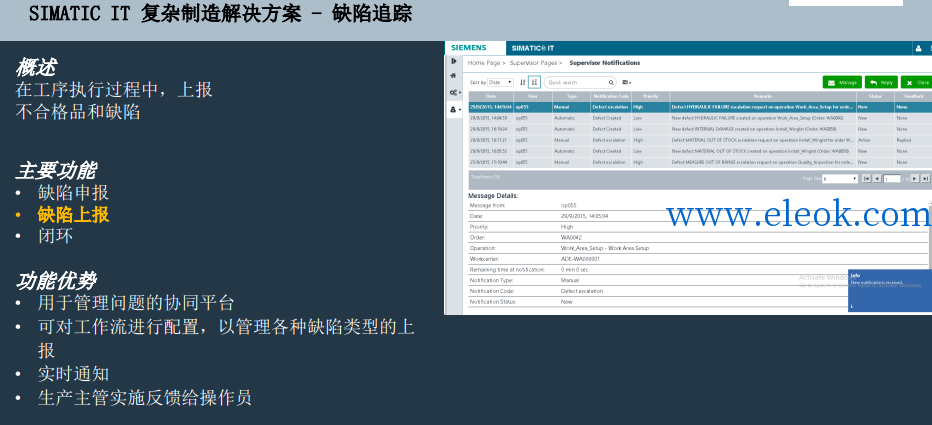The image size is (932, 425).
Task: Click the 闭环 bullet on slide
Action: click(x=55, y=236)
